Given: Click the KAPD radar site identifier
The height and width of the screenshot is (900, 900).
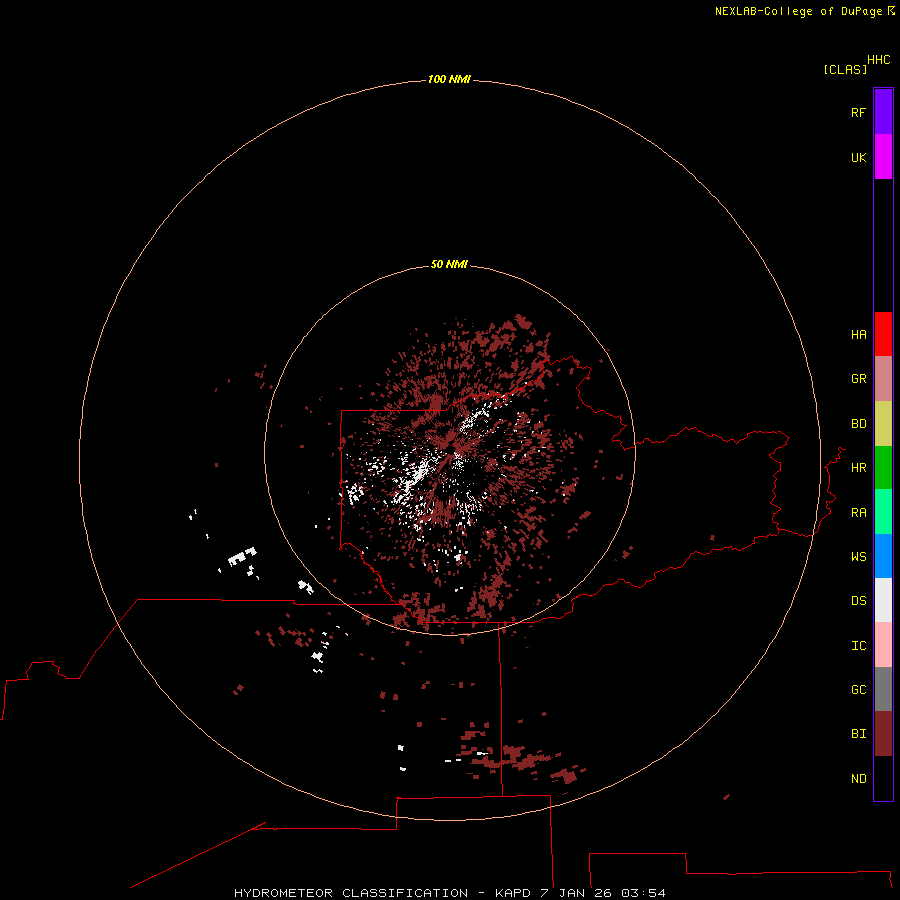Looking at the screenshot, I should 513,893.
